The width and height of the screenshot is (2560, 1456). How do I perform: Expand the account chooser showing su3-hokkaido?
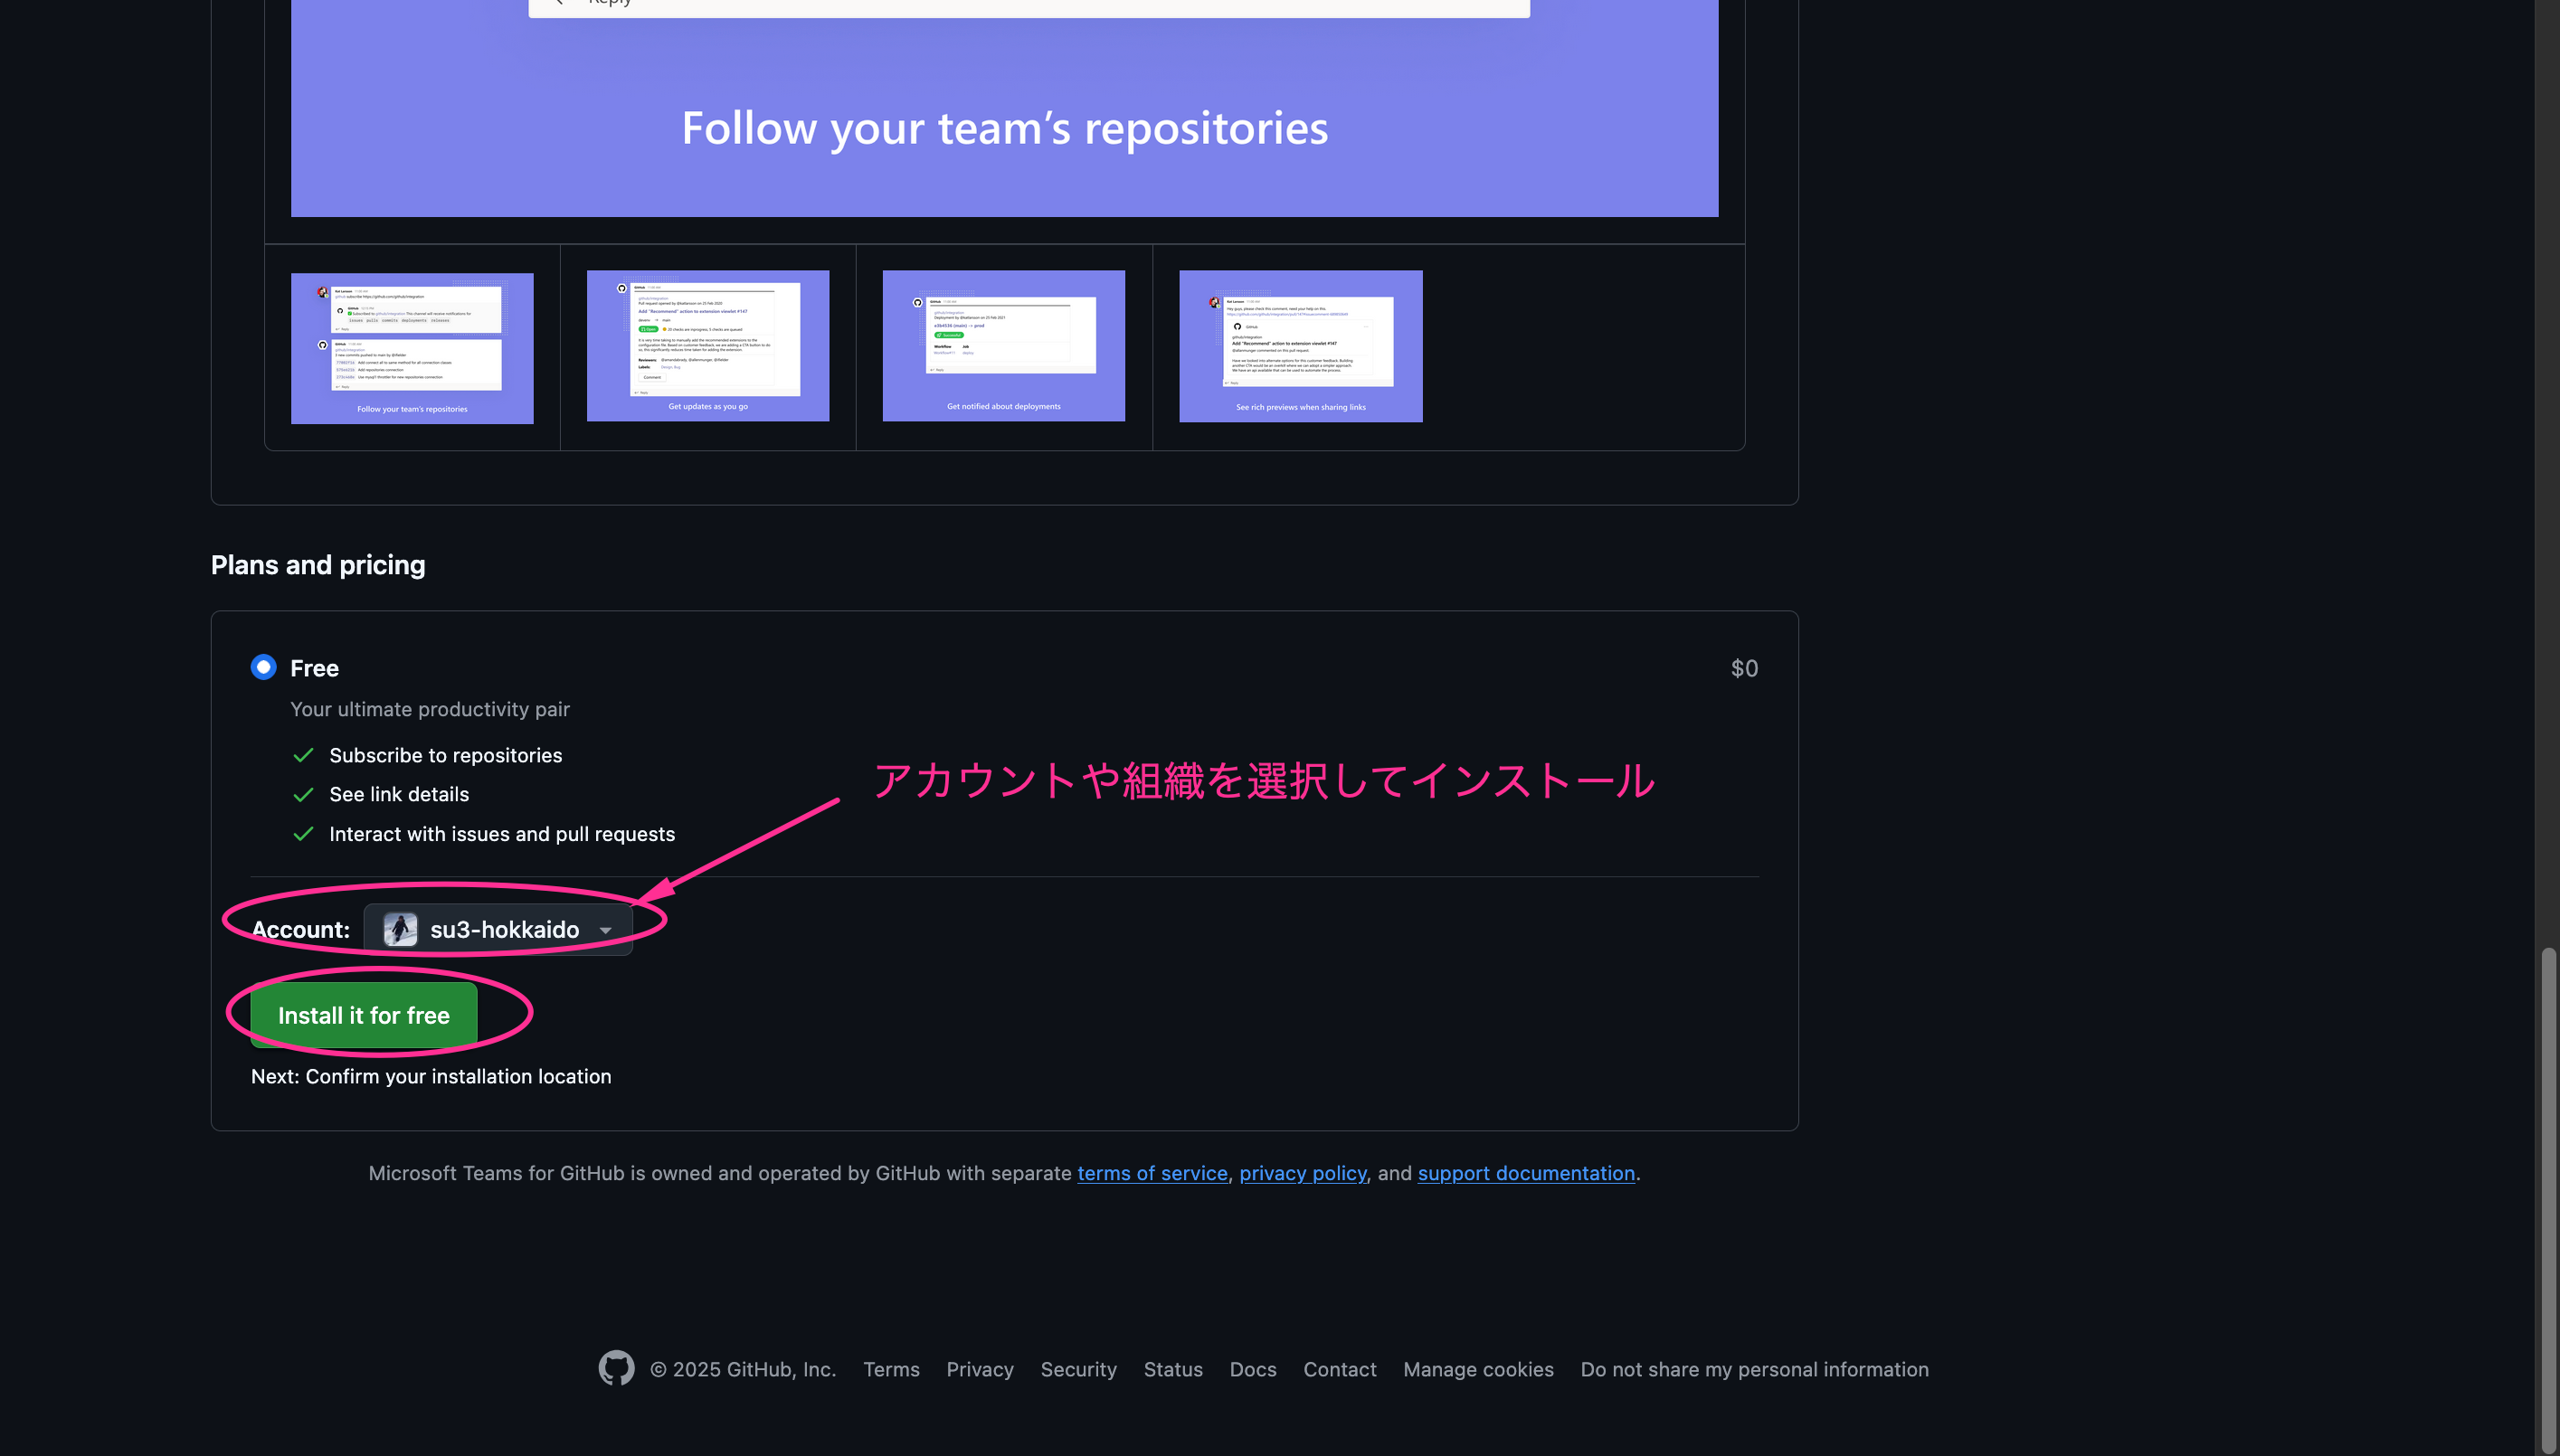(x=605, y=929)
